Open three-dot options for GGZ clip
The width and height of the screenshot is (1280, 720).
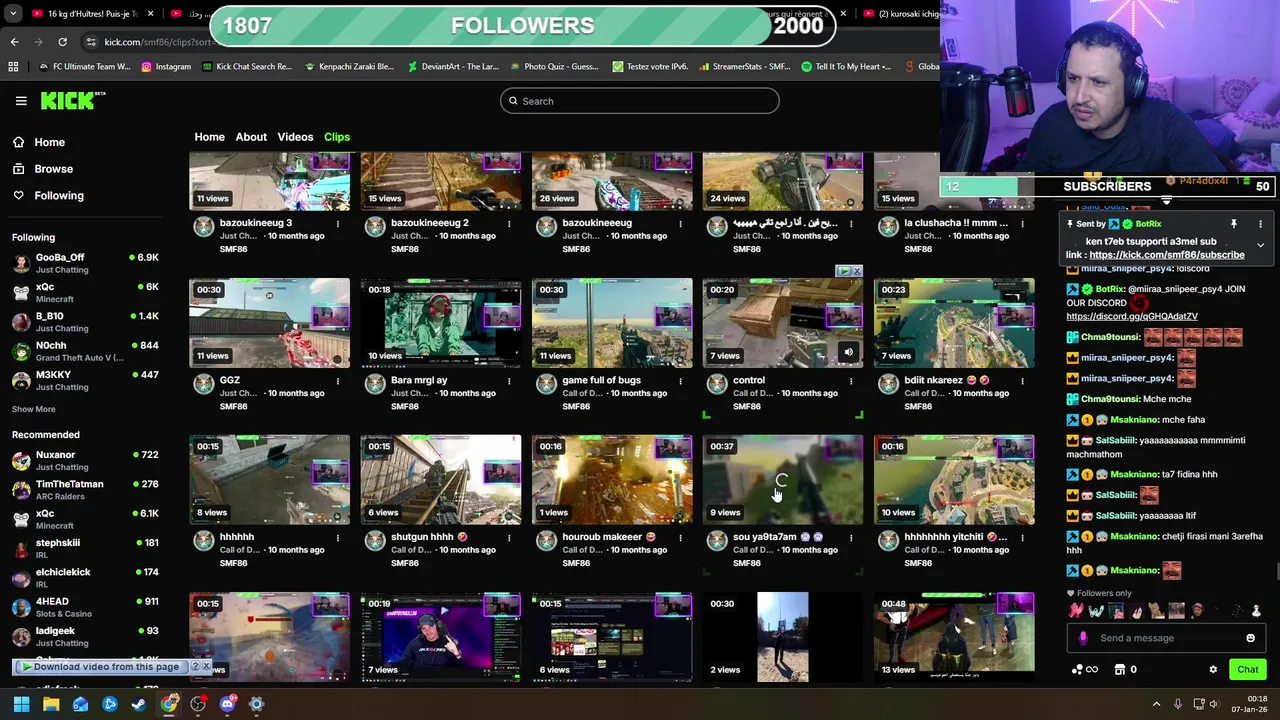338,381
